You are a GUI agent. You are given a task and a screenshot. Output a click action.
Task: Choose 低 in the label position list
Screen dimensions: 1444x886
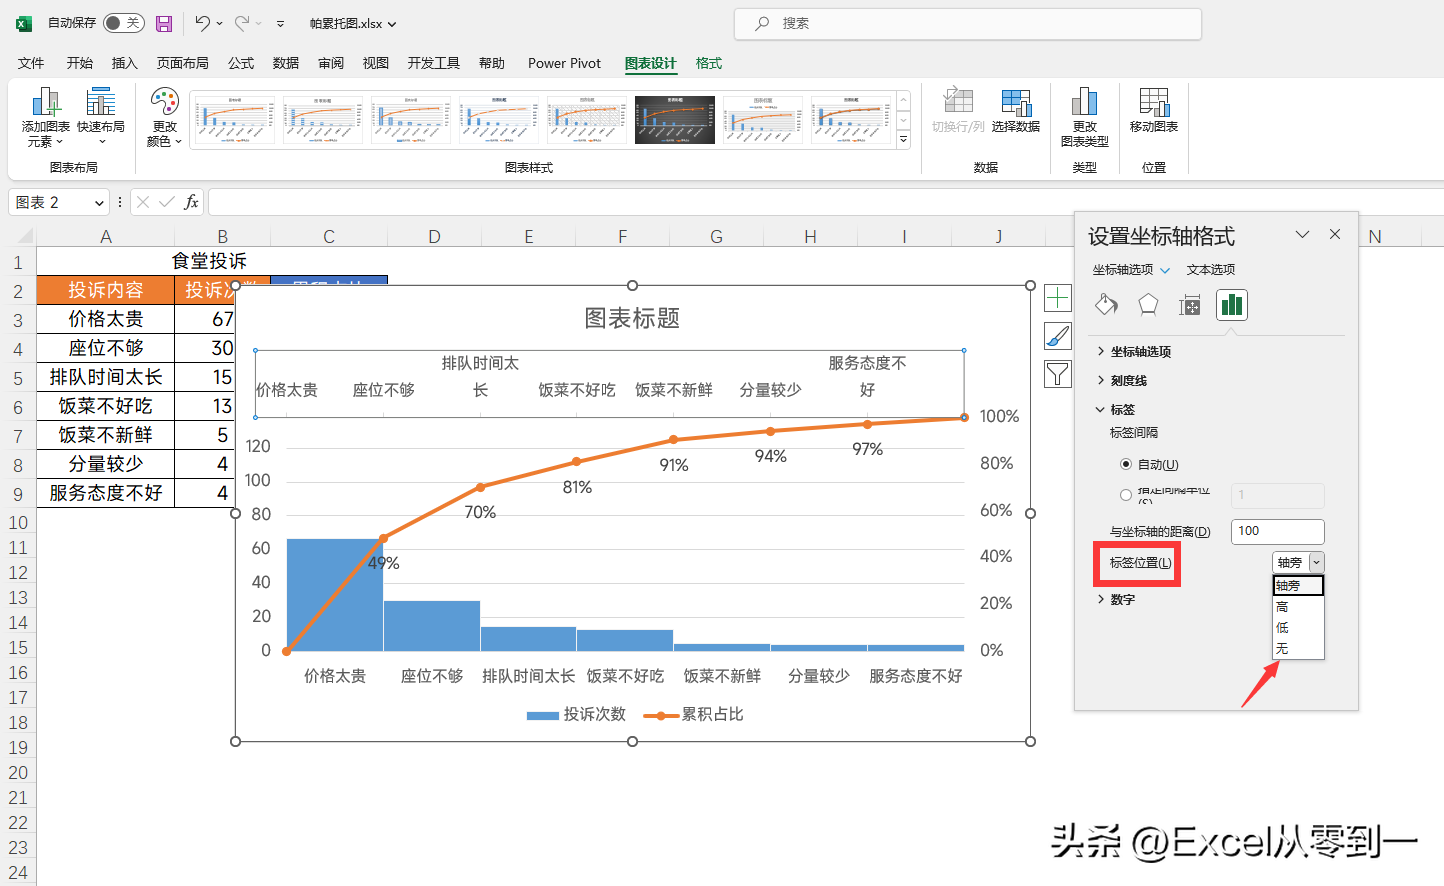(x=1298, y=628)
